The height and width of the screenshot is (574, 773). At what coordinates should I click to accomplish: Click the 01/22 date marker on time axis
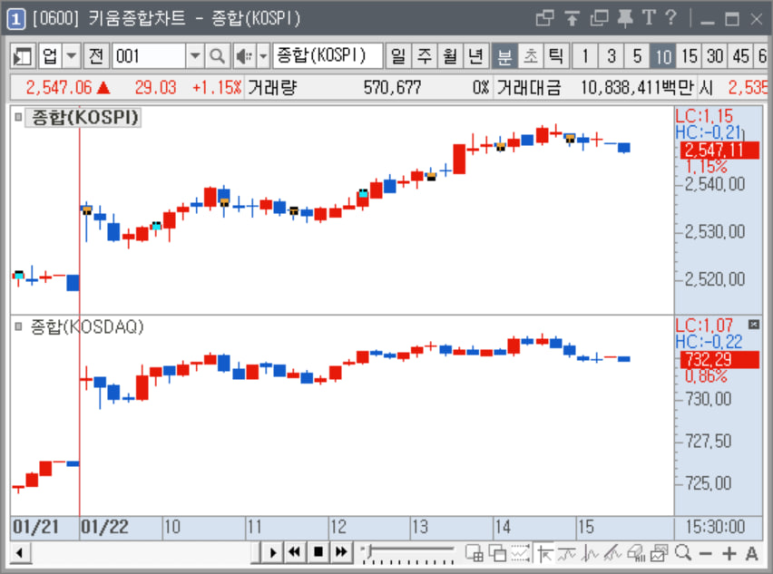coord(105,527)
